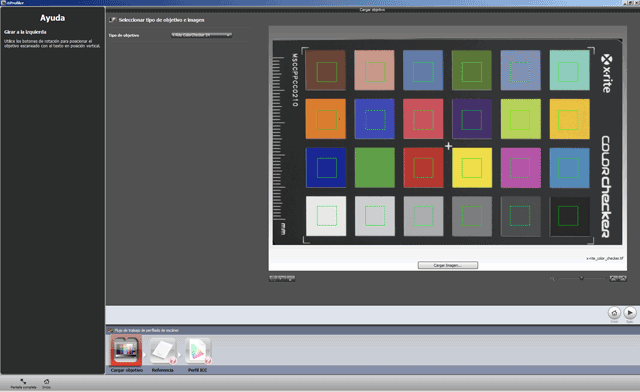Click the 'Tipo de objetivo' label
The image size is (640, 392).
tap(124, 36)
